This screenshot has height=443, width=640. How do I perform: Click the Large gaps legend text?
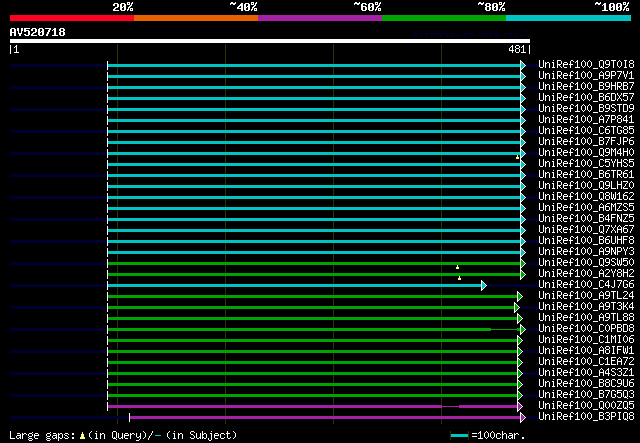pos(123,435)
